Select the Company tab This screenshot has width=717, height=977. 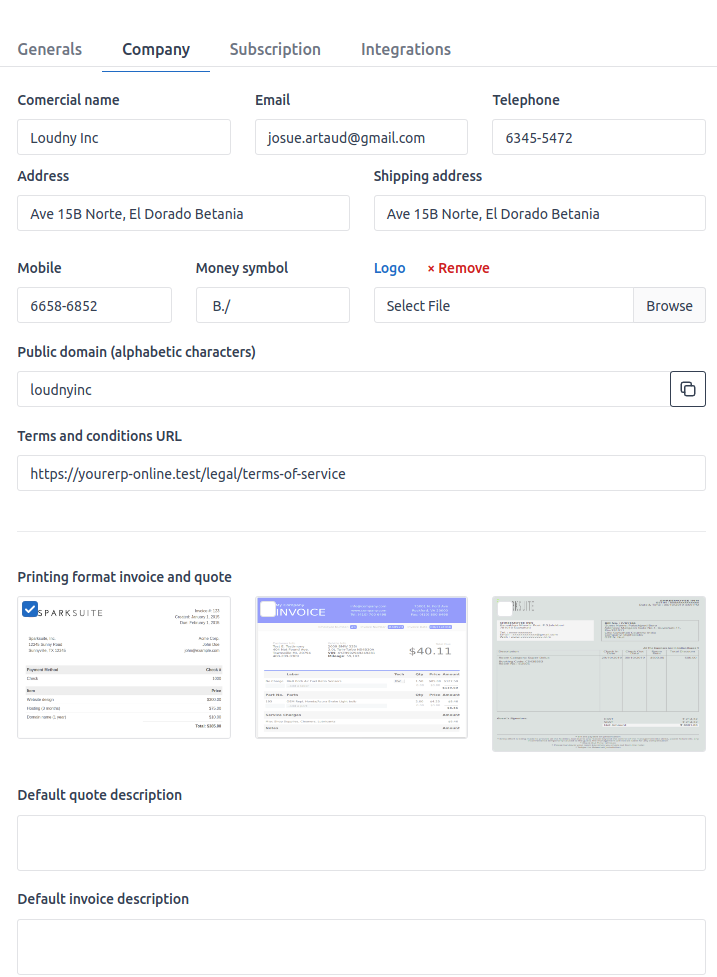[156, 49]
